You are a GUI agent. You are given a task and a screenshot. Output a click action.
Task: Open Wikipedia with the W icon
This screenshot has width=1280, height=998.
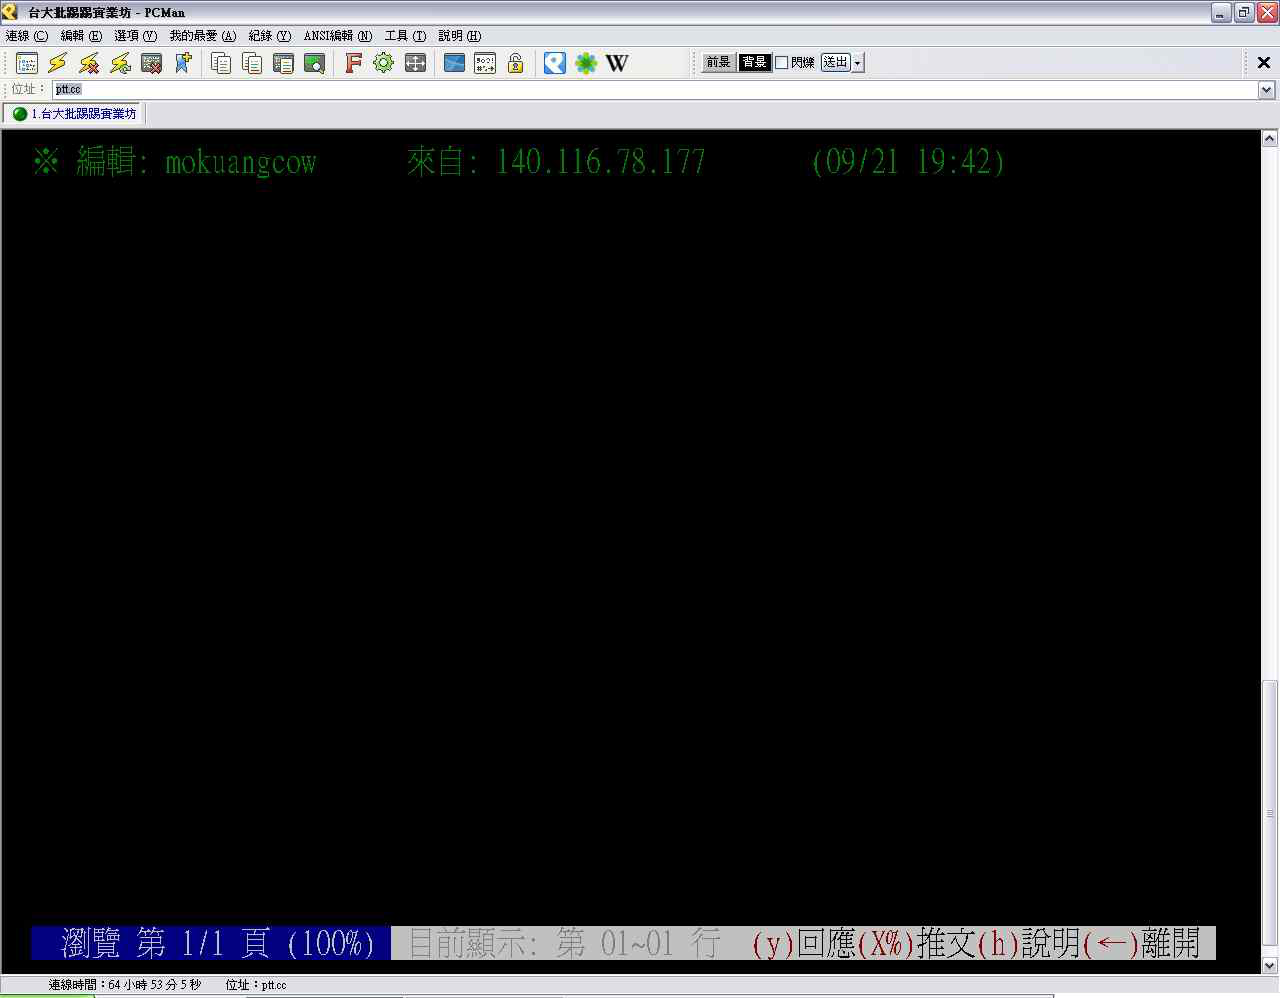(x=617, y=63)
